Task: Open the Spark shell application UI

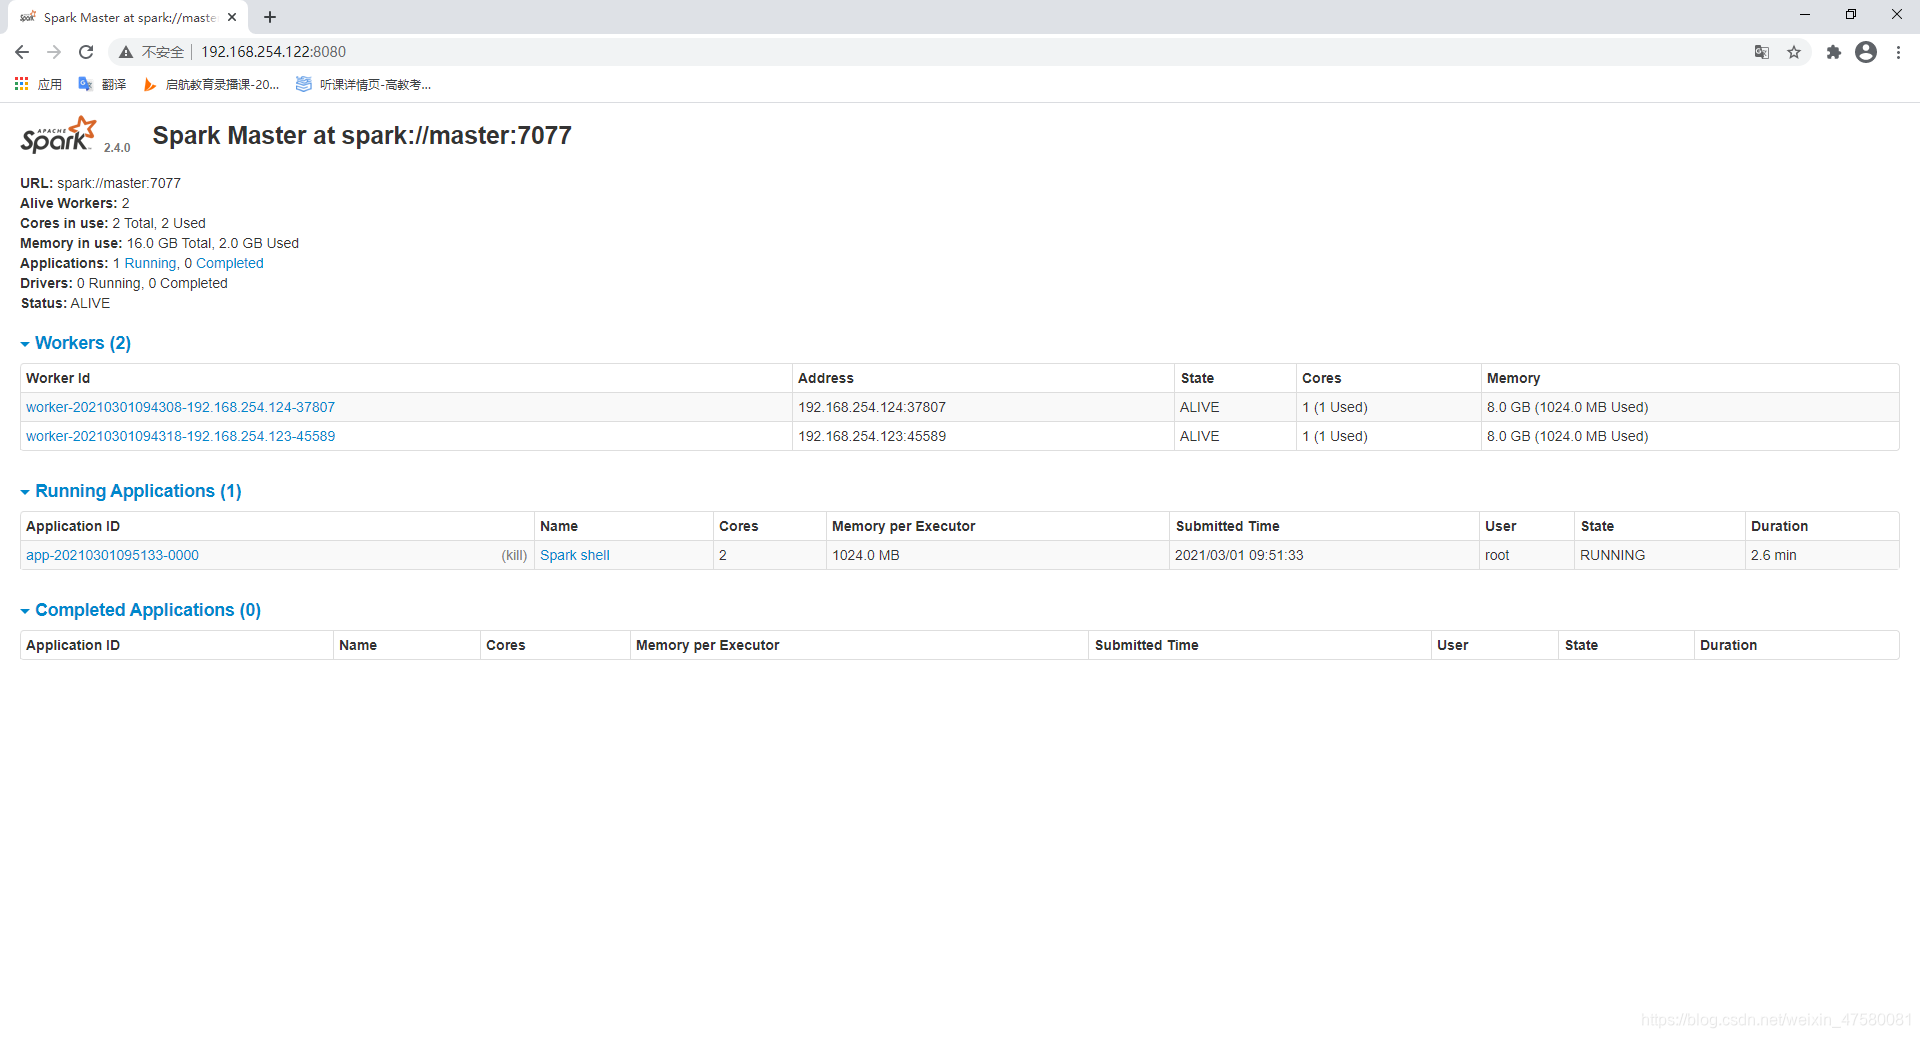Action: pos(575,555)
